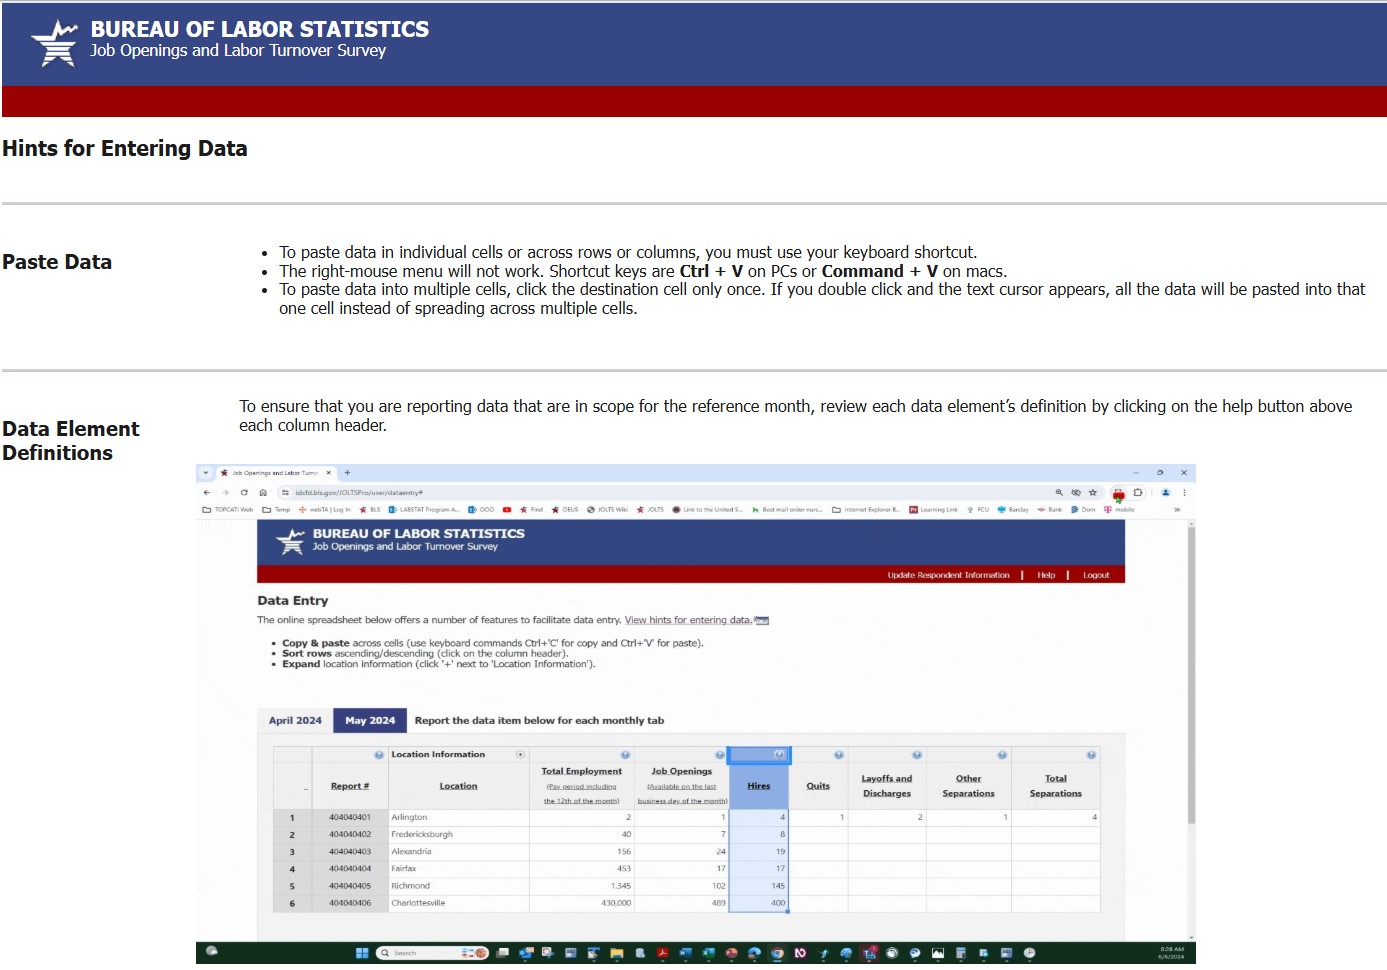This screenshot has height=970, width=1387.
Task: Click the bookmark star in address bar
Action: [1093, 493]
